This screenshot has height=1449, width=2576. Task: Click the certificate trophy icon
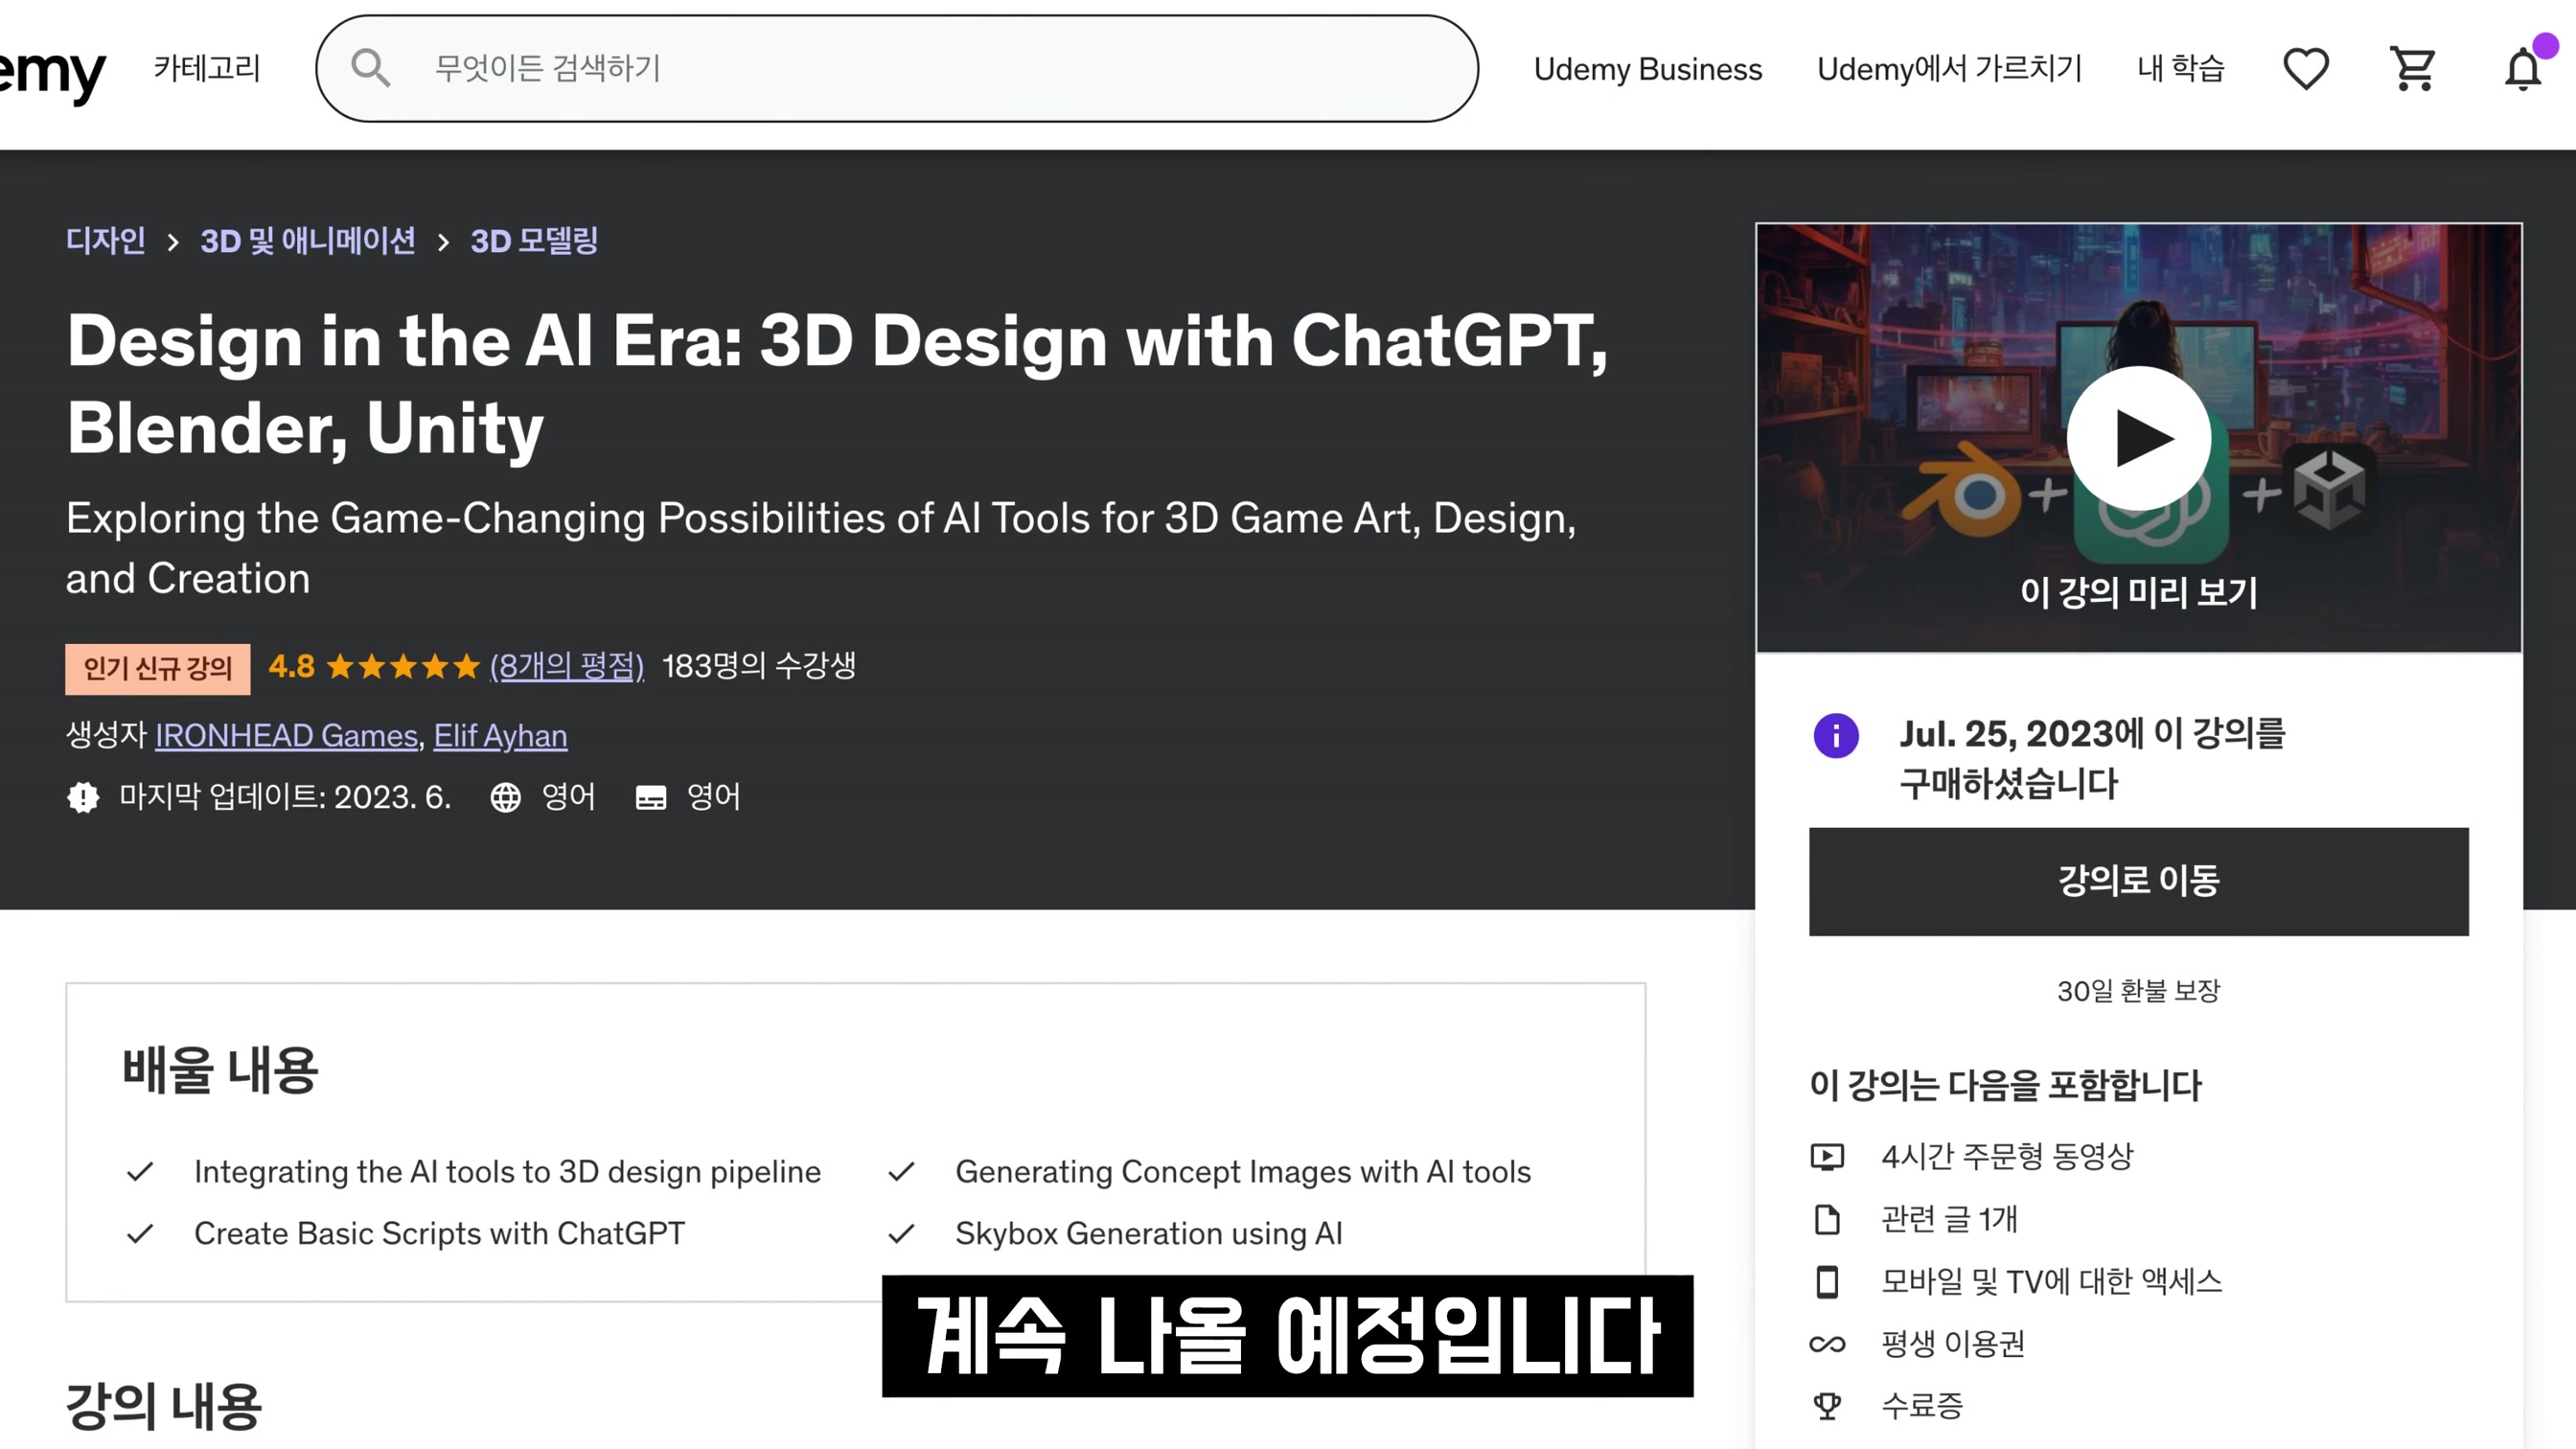click(1827, 1406)
